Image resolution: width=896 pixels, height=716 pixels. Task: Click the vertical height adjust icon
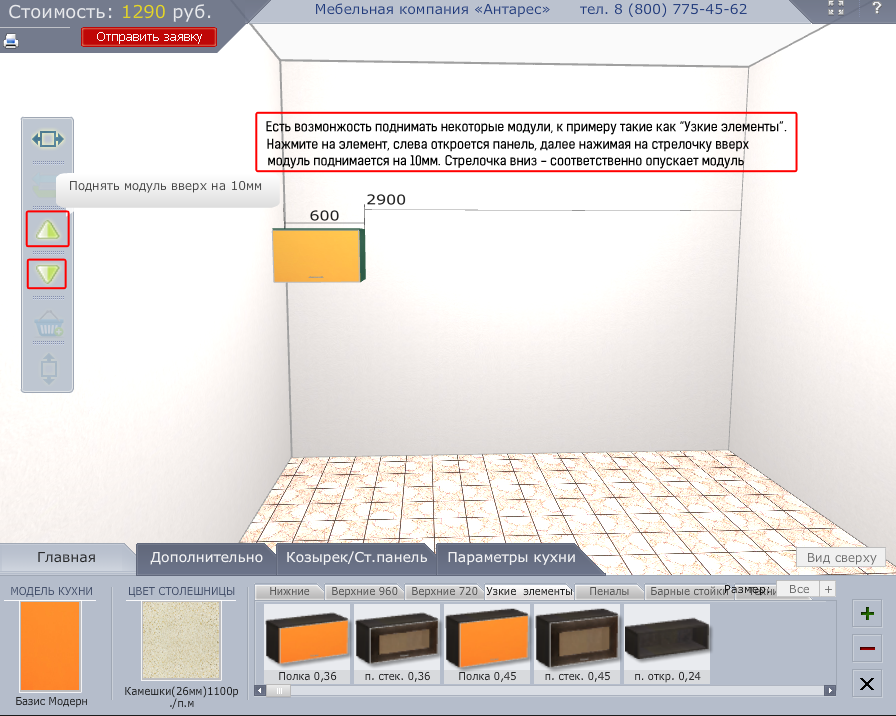pos(48,367)
